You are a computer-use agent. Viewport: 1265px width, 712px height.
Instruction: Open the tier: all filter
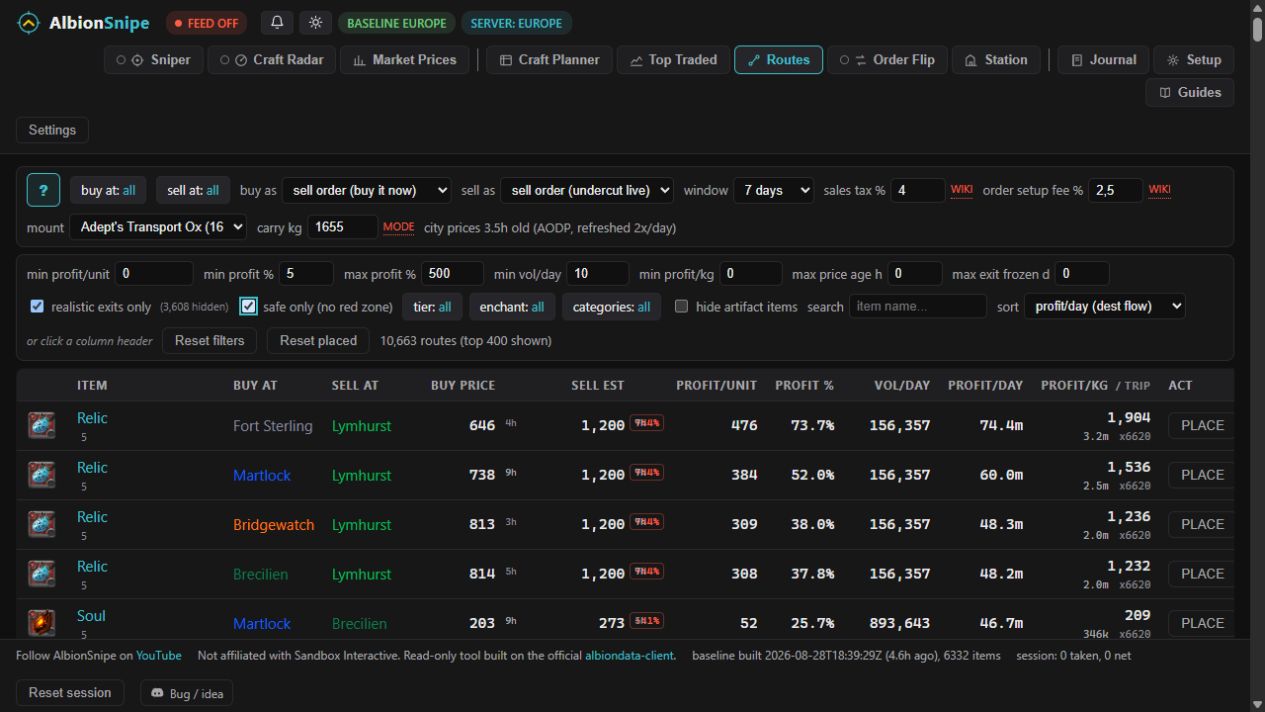coord(432,306)
